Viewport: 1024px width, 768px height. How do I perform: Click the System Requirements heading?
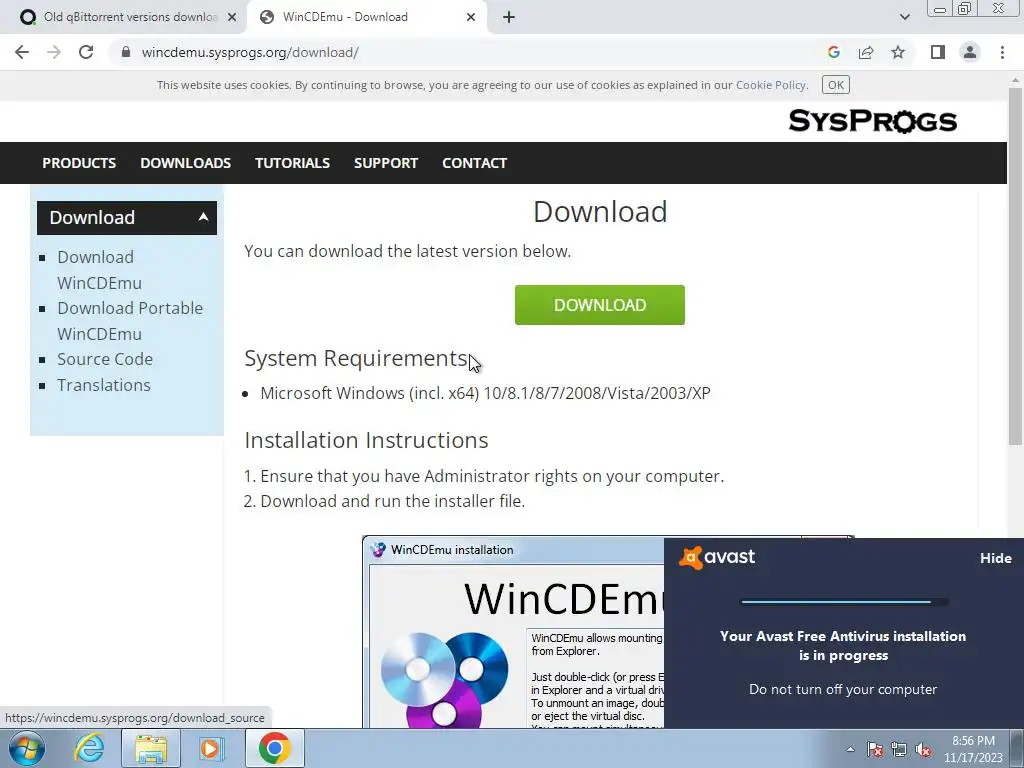(x=357, y=359)
